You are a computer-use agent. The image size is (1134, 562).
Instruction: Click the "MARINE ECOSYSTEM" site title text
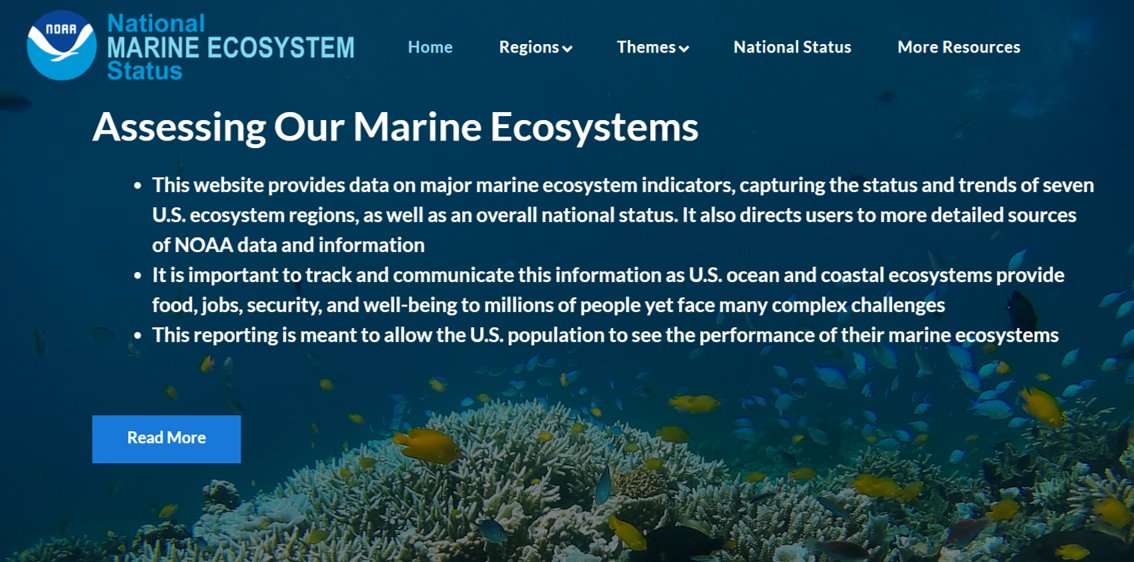(230, 47)
